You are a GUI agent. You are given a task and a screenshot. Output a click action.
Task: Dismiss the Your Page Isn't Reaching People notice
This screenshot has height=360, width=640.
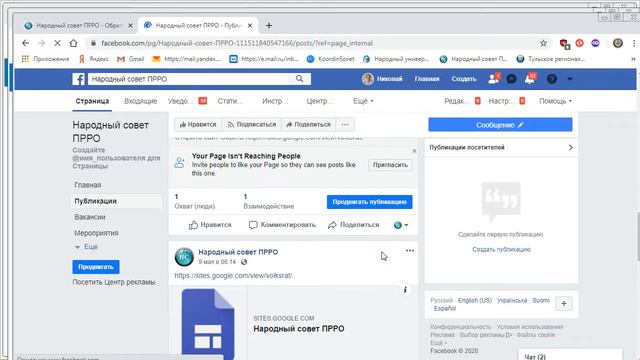(414, 151)
